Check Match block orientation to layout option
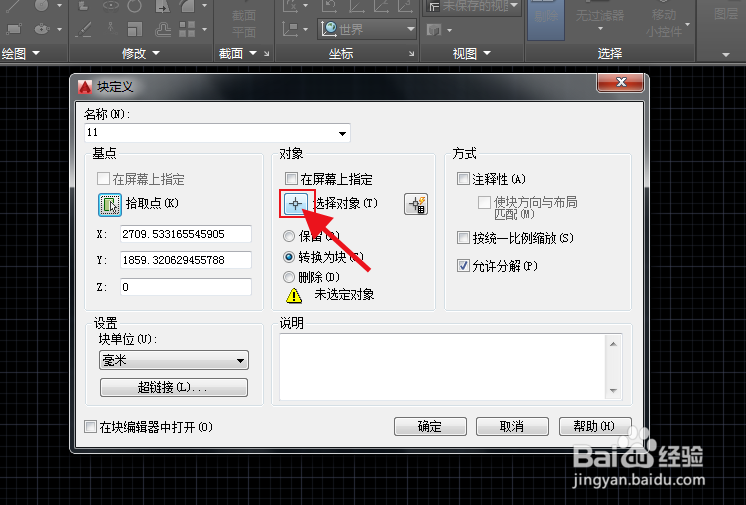The width and height of the screenshot is (746, 505). coord(484,202)
